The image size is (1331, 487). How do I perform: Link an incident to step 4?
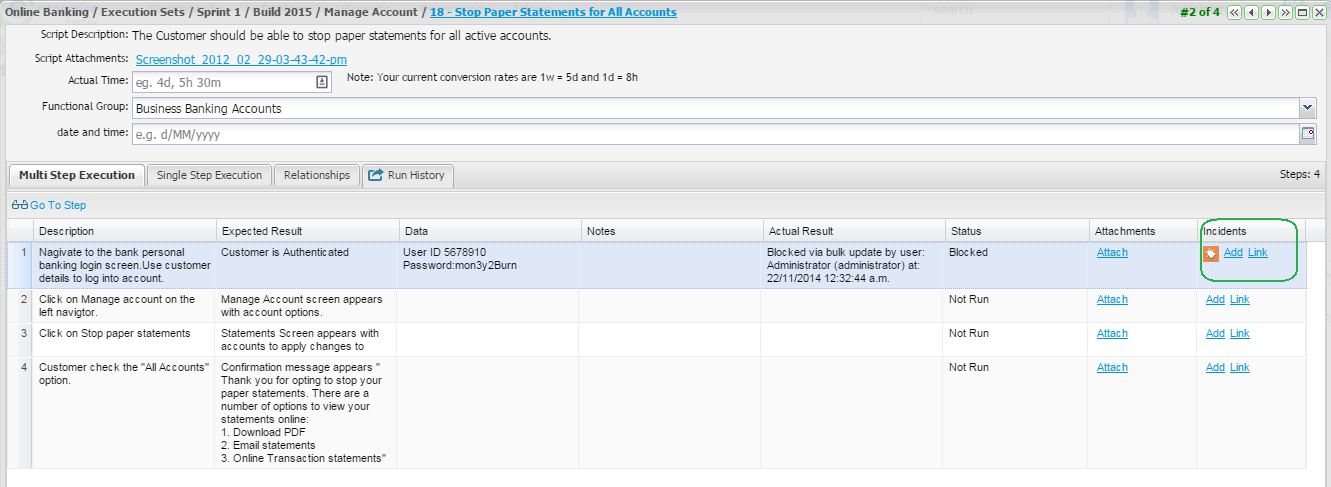click(x=1240, y=368)
